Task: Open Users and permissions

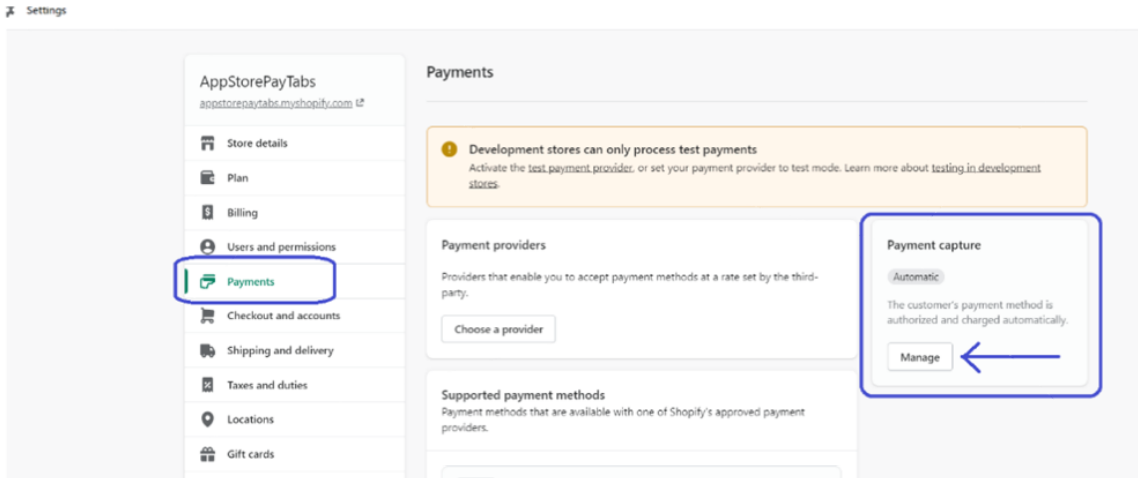Action: click(x=295, y=247)
